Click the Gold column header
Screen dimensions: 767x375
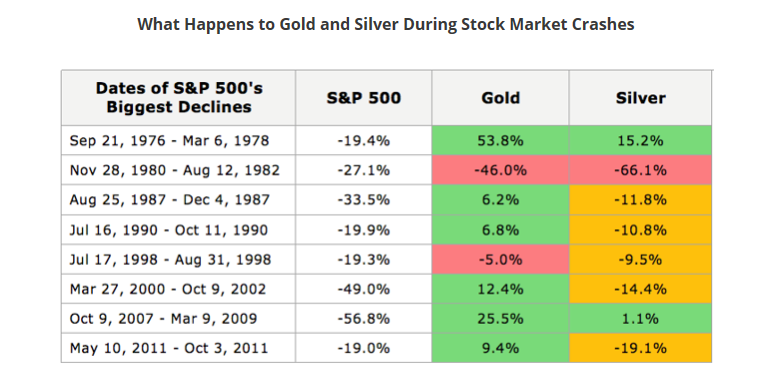pos(500,98)
